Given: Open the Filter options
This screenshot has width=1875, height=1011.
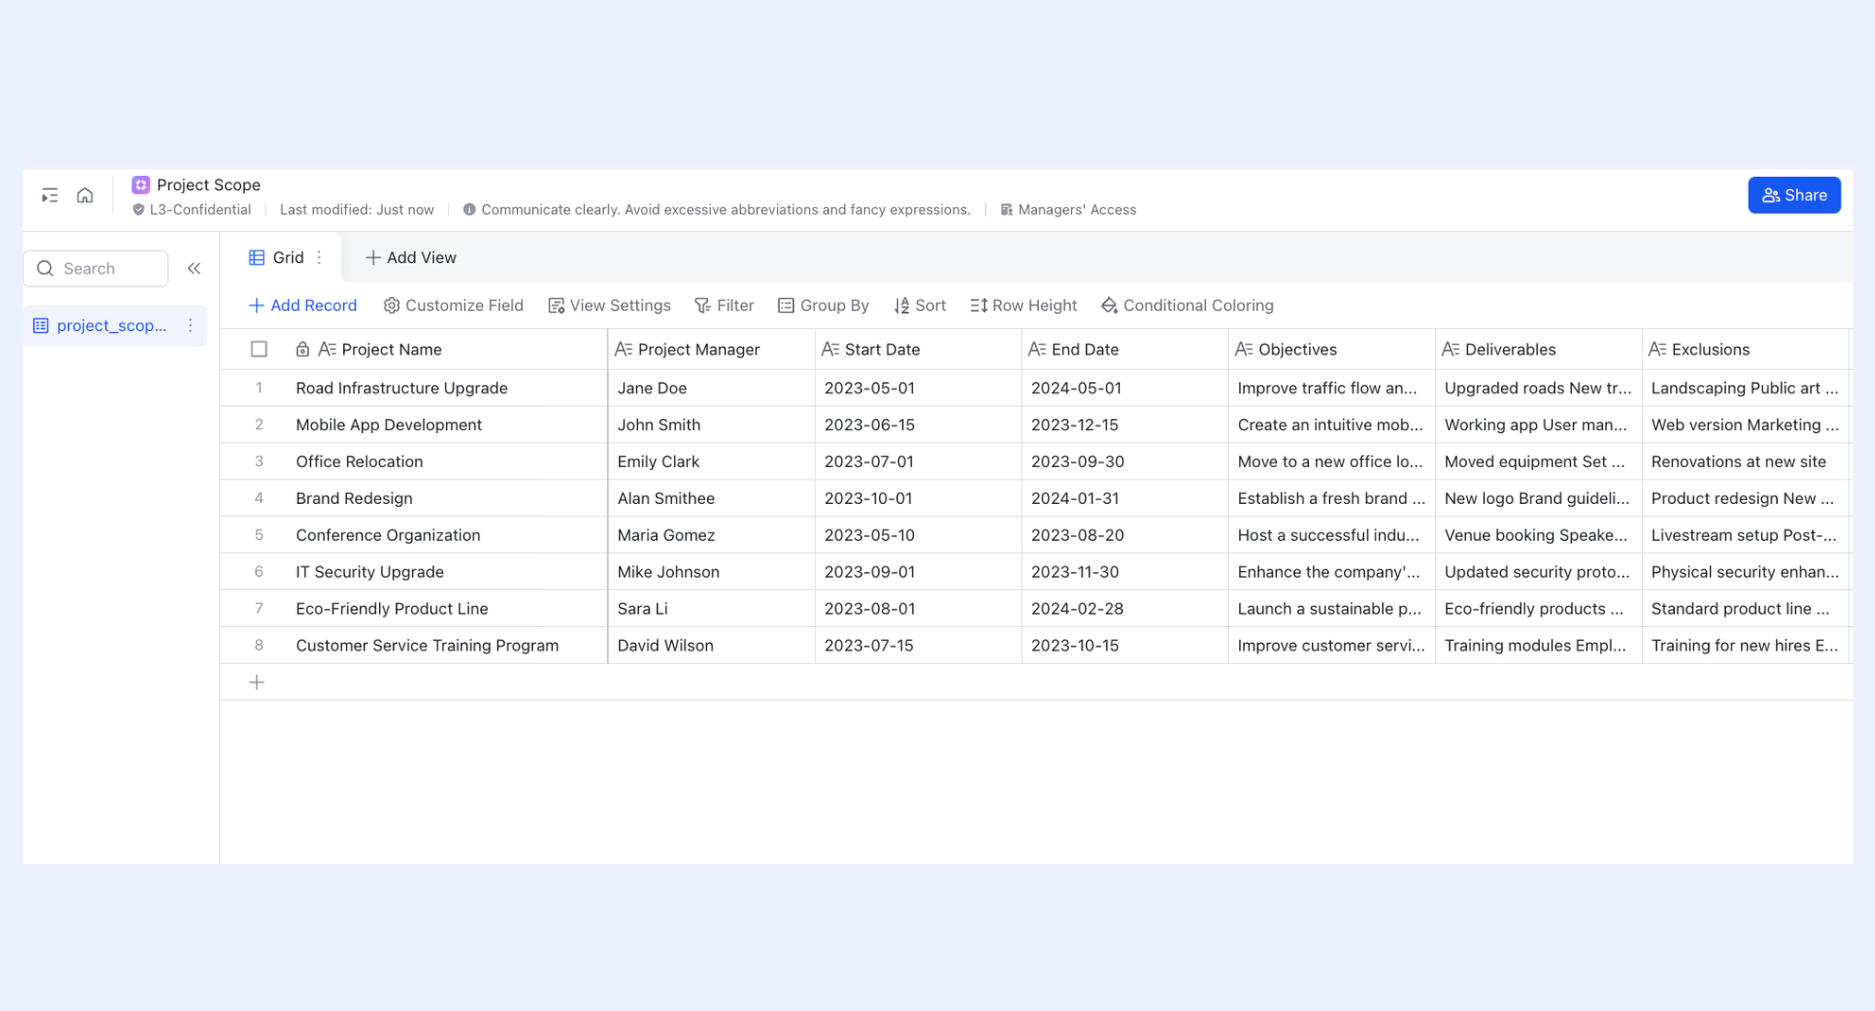Looking at the screenshot, I should click(x=724, y=305).
